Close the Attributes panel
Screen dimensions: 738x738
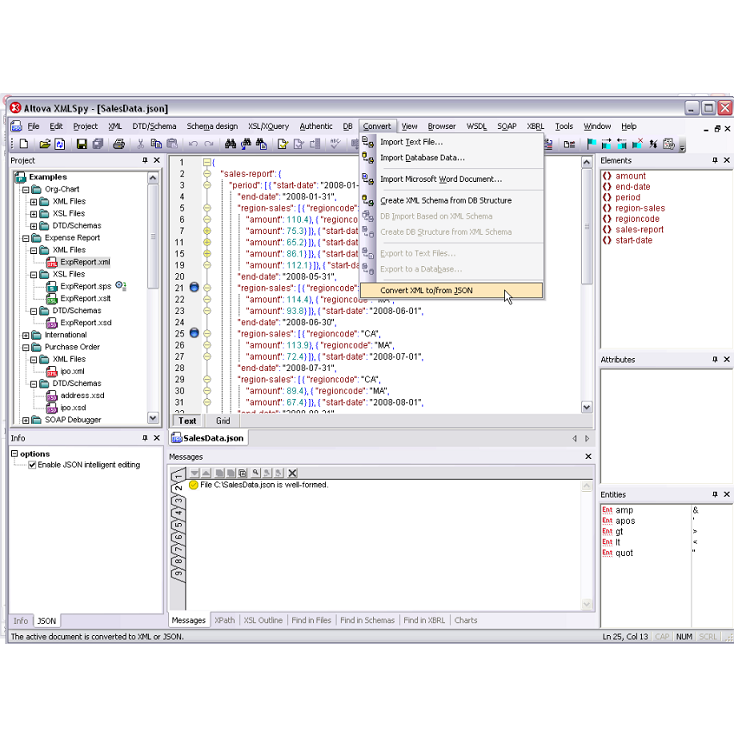click(x=727, y=359)
